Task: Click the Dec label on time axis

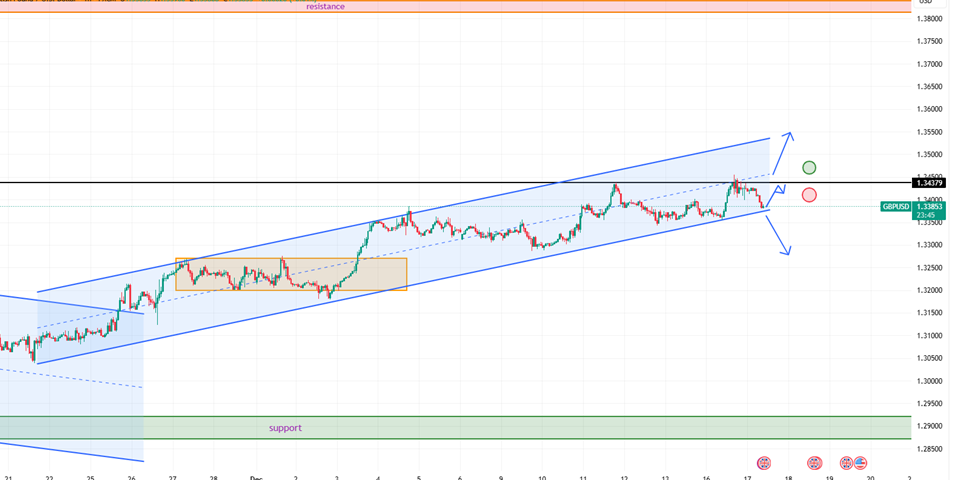Action: [x=256, y=478]
